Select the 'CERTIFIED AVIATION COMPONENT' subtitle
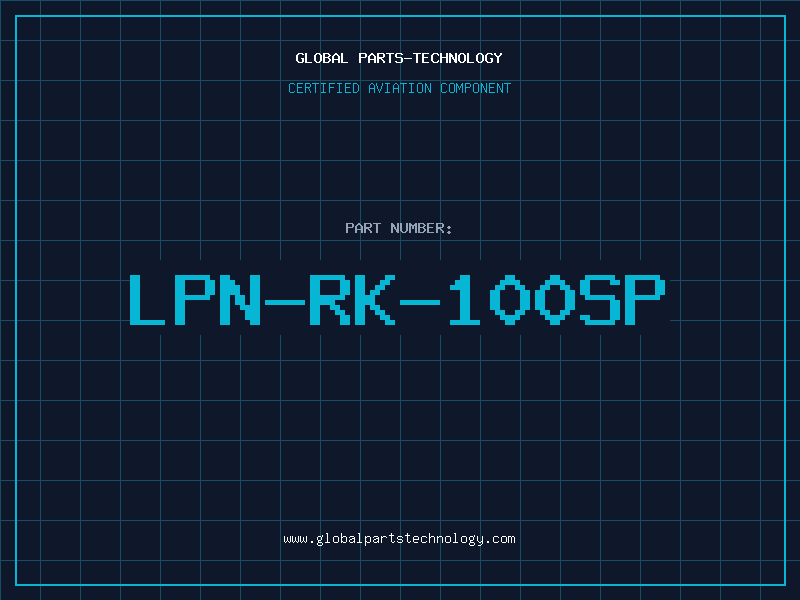Viewport: 800px width, 600px height. (x=399, y=88)
